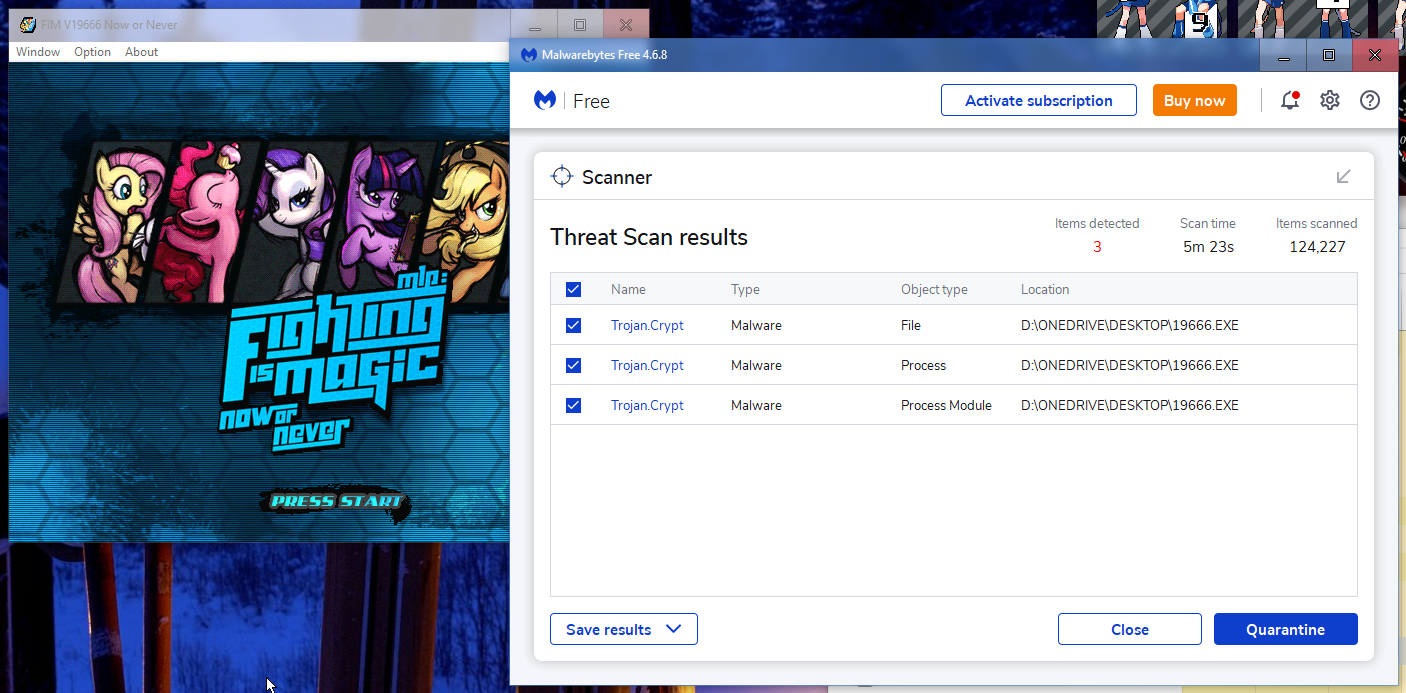Open the Malwarebytes help icon

click(x=1370, y=100)
